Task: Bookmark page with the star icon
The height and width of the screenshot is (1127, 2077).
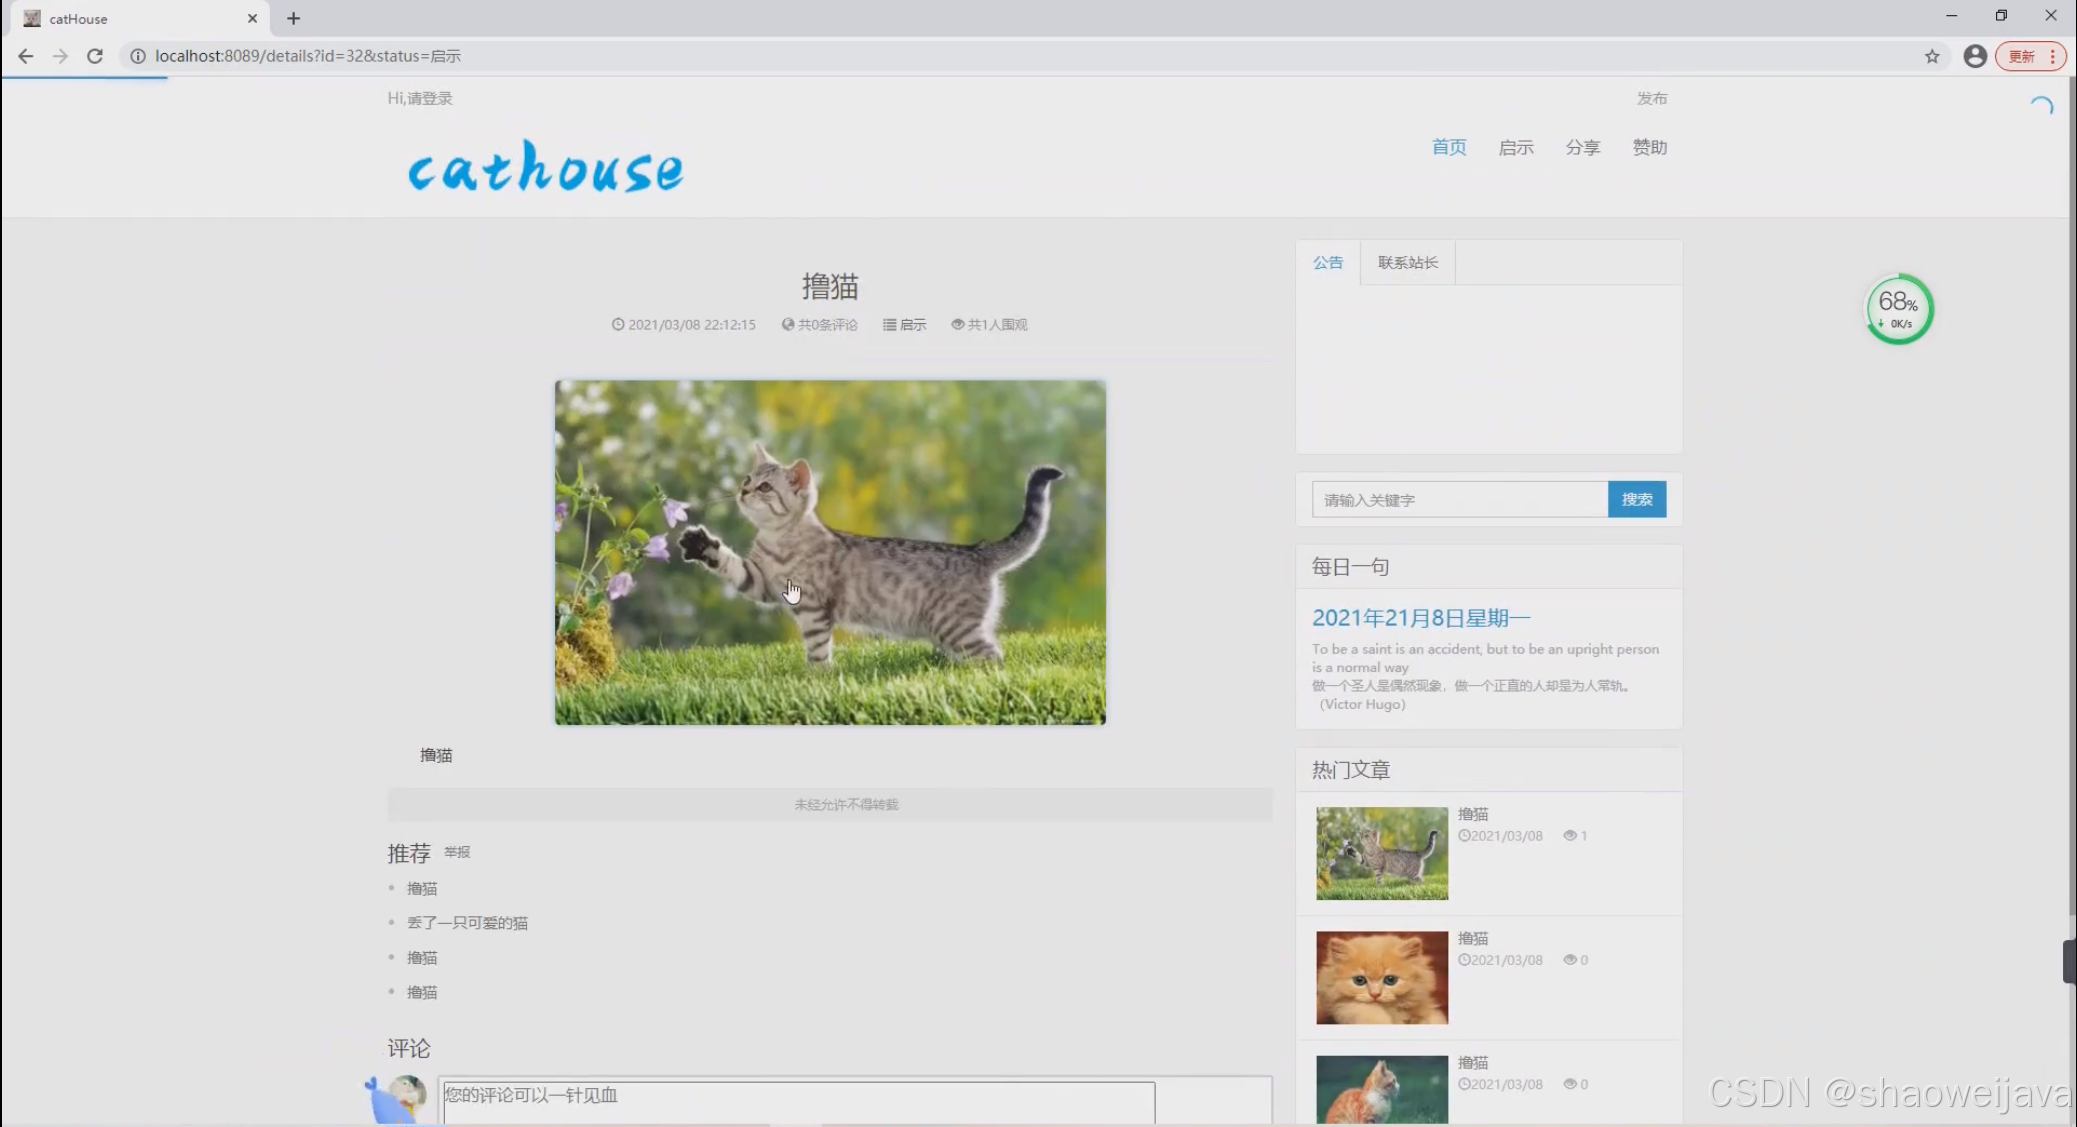Action: (x=1932, y=56)
